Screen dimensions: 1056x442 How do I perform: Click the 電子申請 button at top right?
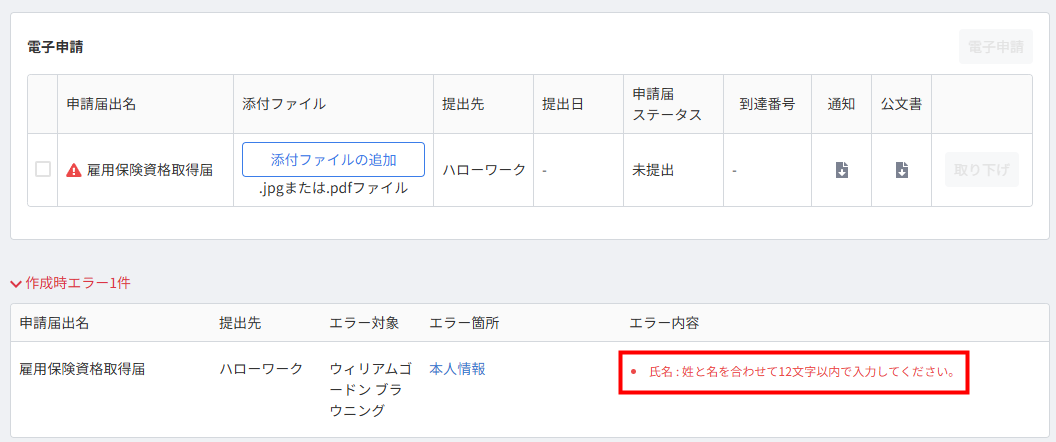coord(995,47)
